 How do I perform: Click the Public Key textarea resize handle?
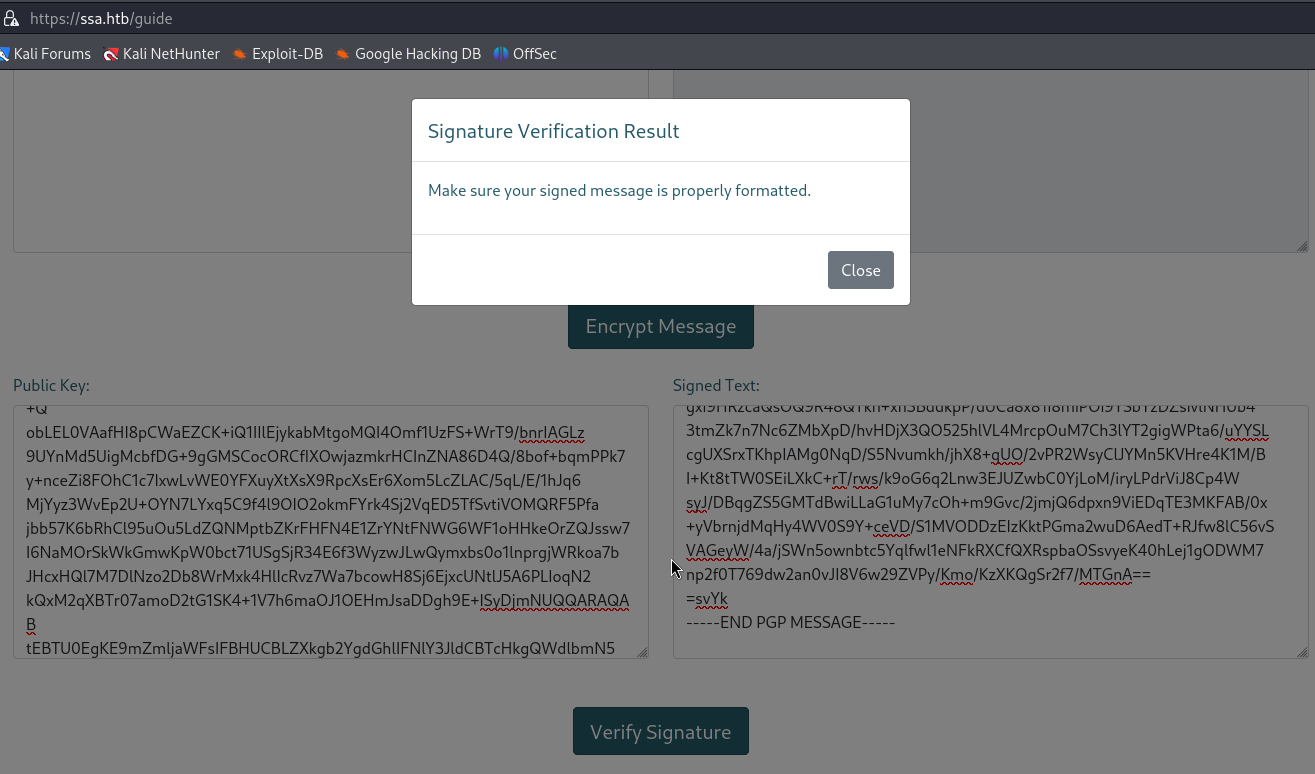(x=642, y=652)
